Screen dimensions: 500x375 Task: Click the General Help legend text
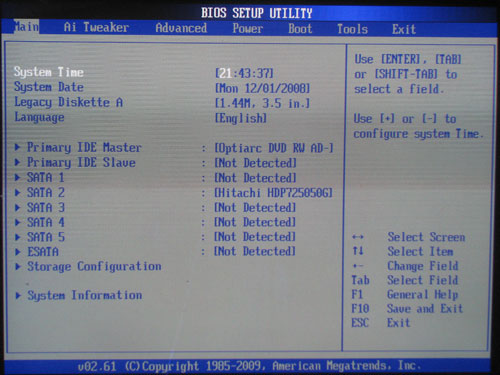tap(422, 294)
